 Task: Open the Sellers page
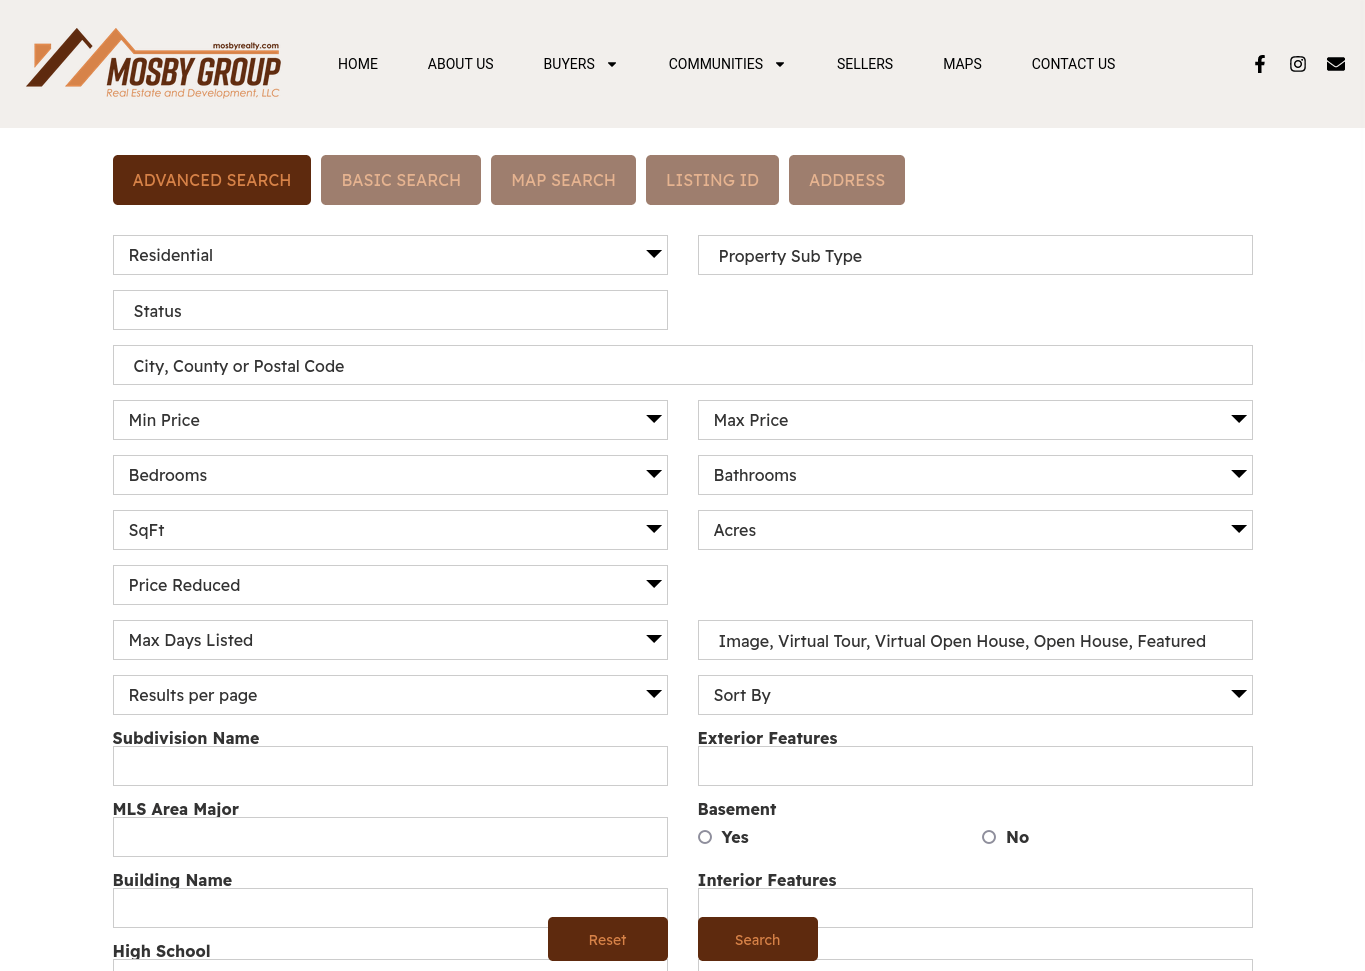pos(865,64)
